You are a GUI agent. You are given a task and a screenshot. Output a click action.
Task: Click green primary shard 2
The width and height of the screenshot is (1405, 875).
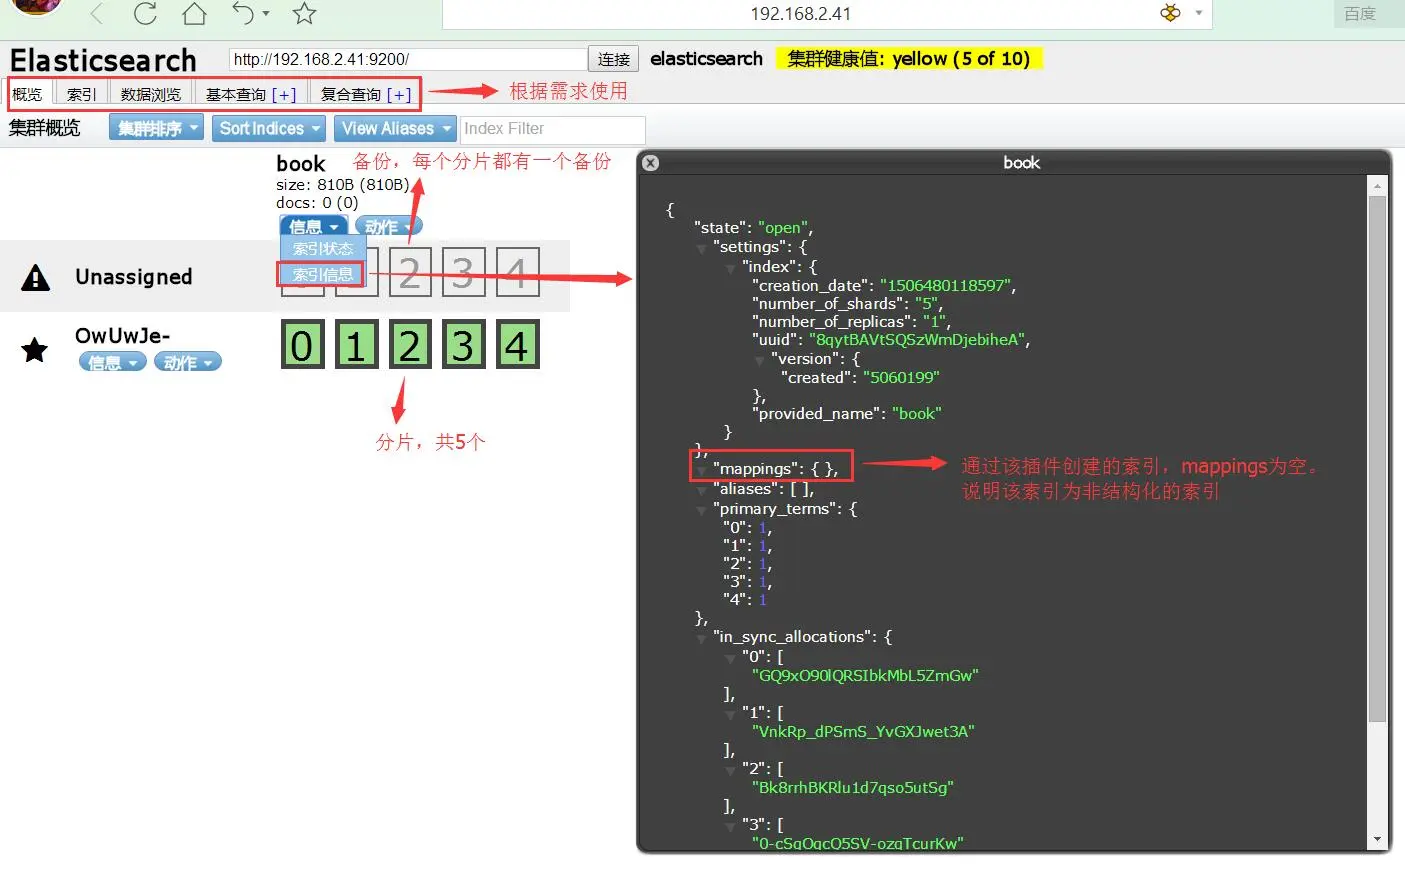tap(410, 345)
